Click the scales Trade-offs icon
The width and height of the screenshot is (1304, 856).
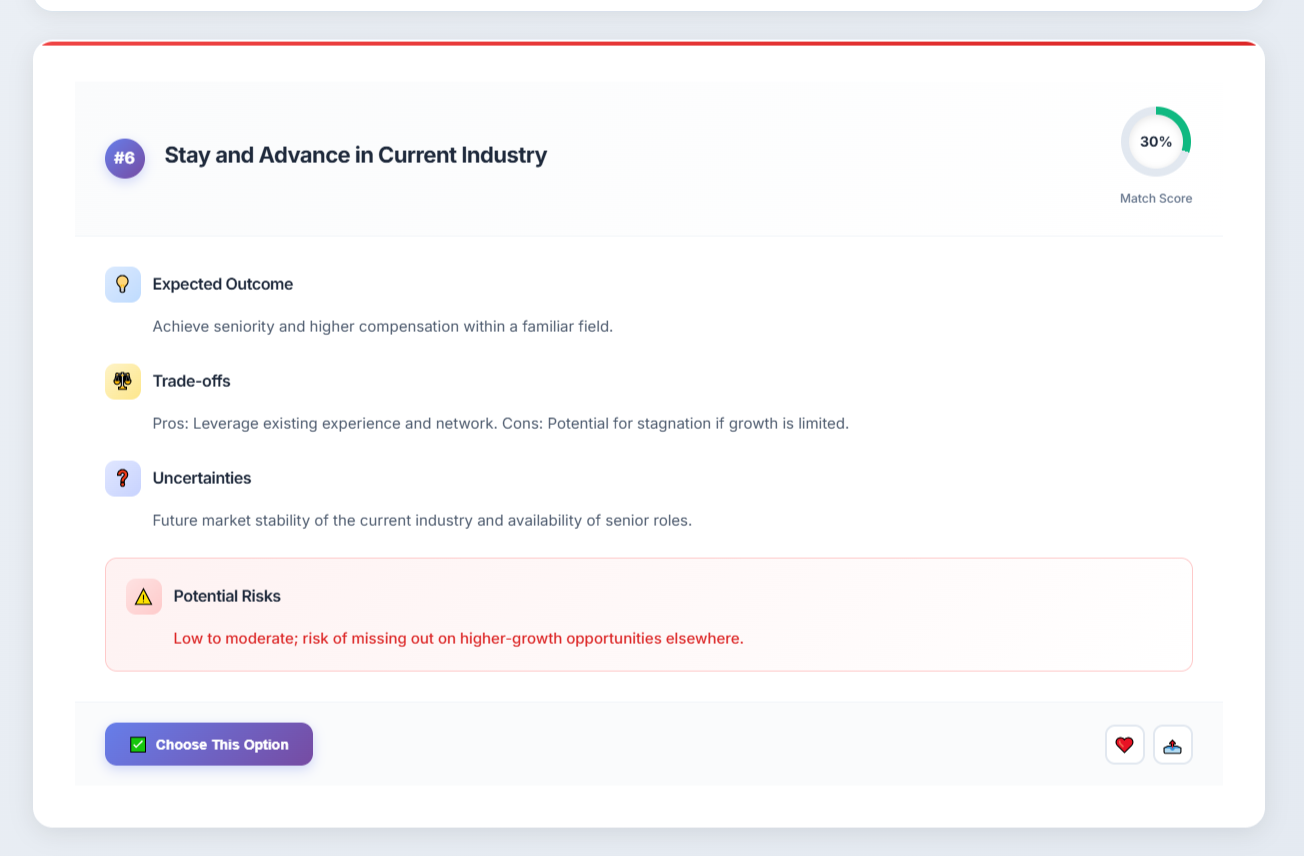click(123, 381)
